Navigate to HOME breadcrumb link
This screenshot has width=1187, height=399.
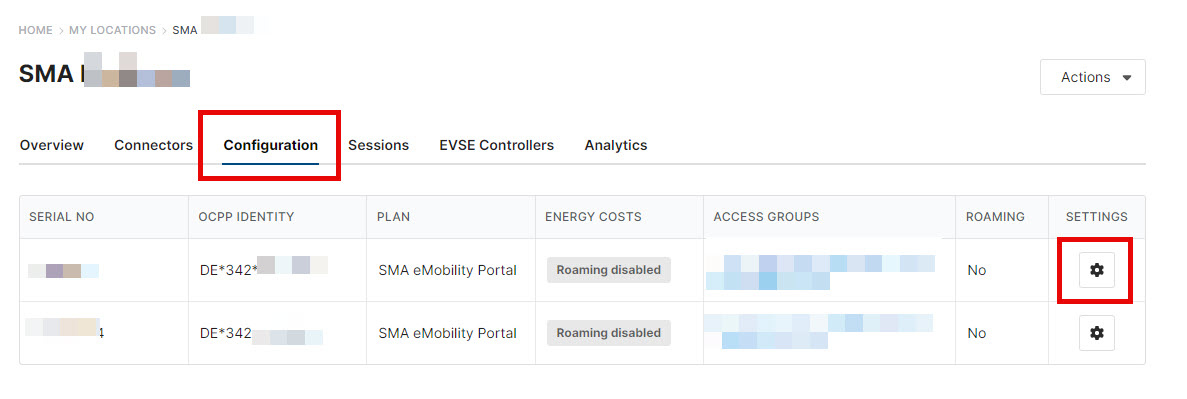pyautogui.click(x=36, y=30)
